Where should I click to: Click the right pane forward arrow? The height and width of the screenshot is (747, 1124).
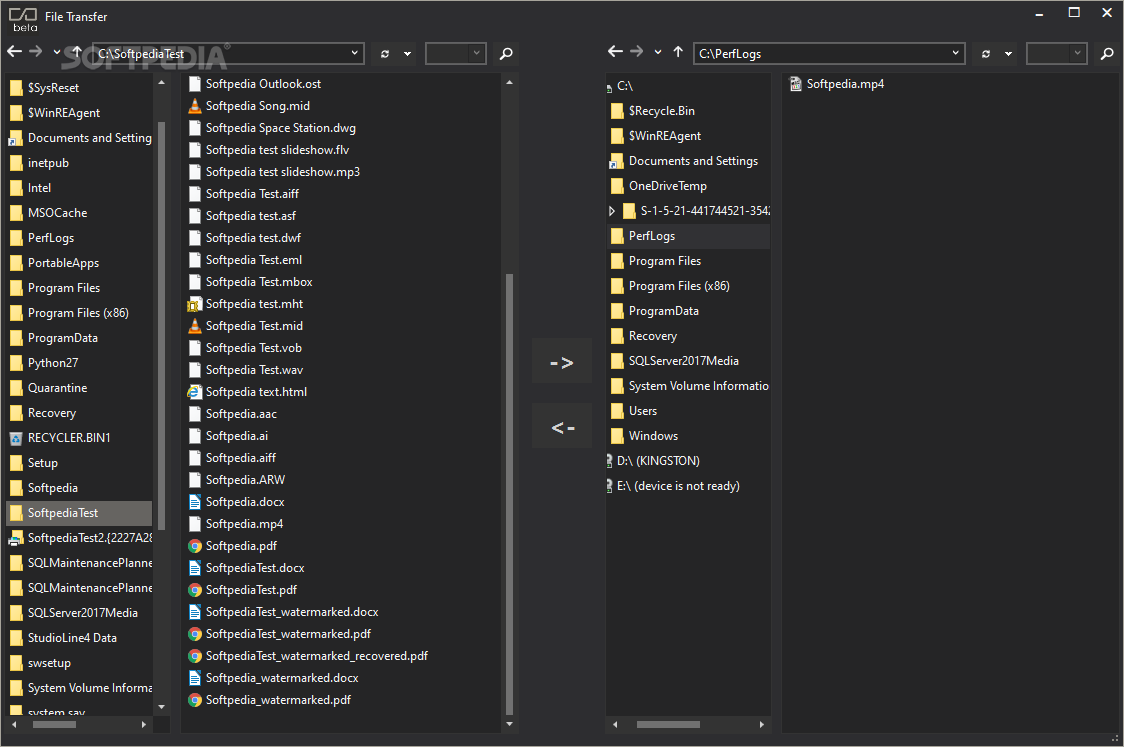tap(636, 52)
